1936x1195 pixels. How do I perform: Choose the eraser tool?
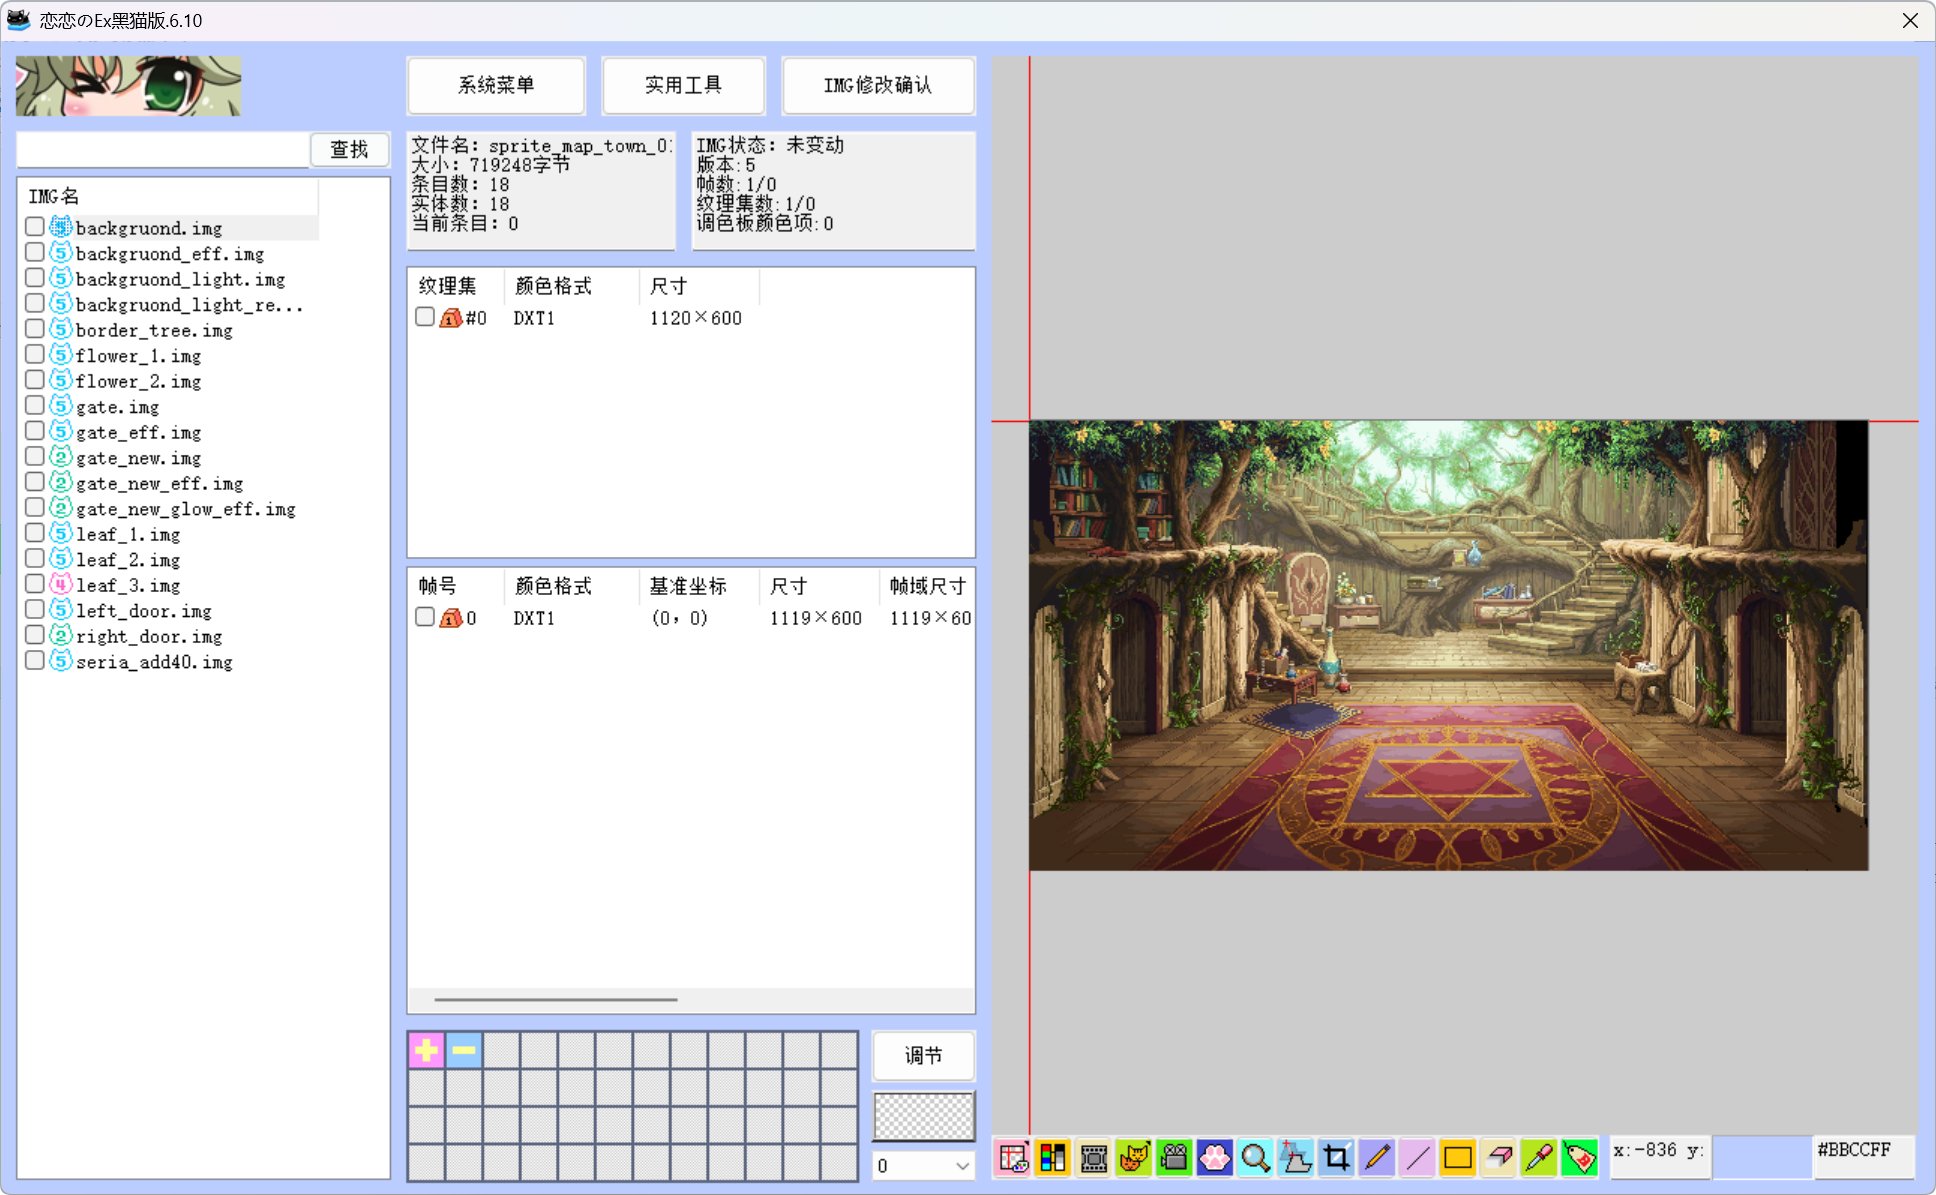pos(1499,1158)
